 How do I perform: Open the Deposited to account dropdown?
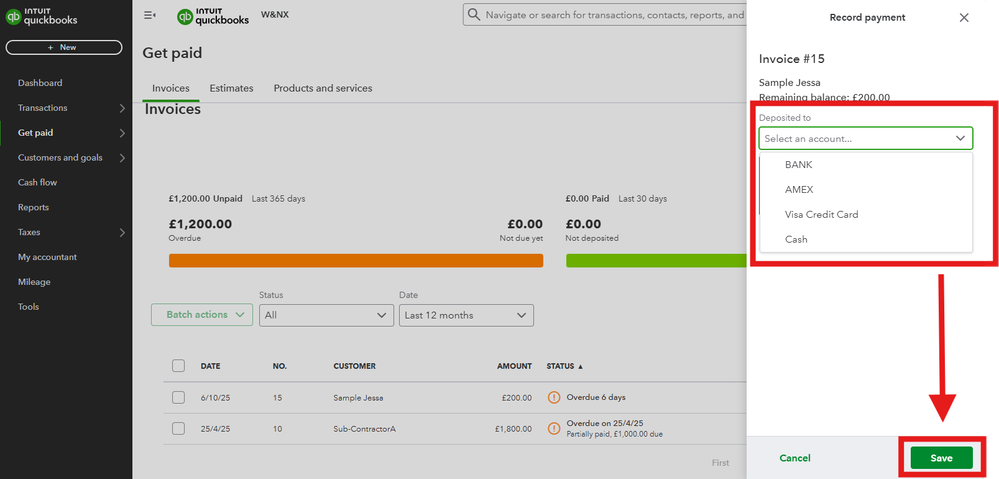(866, 138)
